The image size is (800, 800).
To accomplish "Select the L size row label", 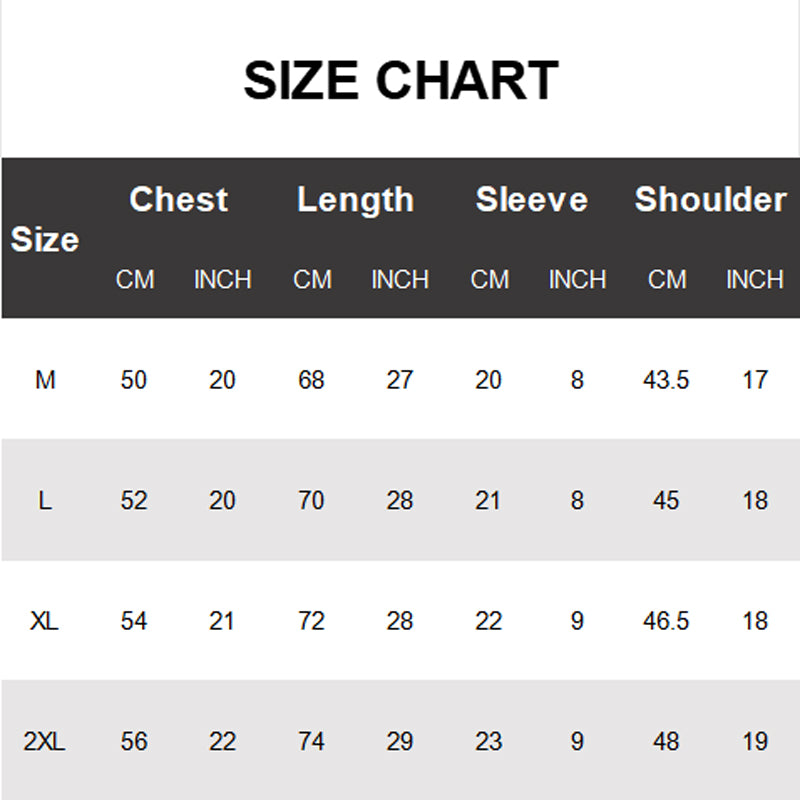I will click(45, 500).
